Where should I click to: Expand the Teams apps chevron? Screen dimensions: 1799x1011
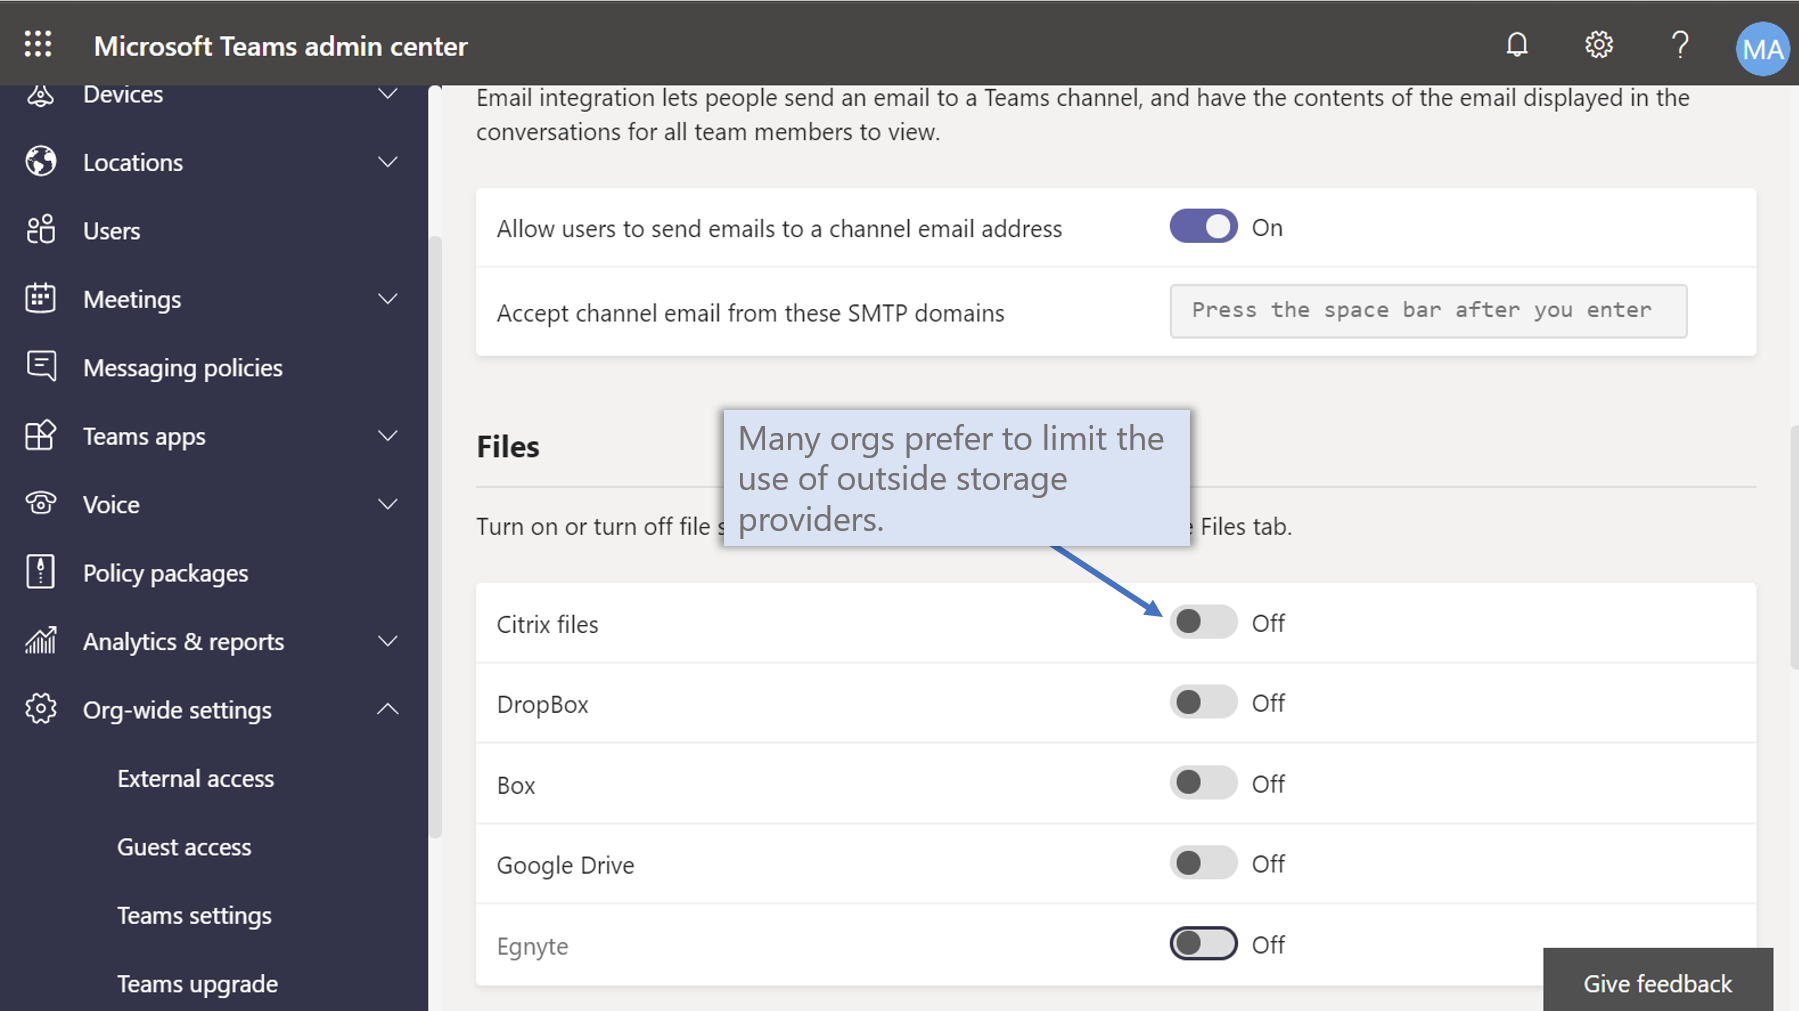[388, 436]
